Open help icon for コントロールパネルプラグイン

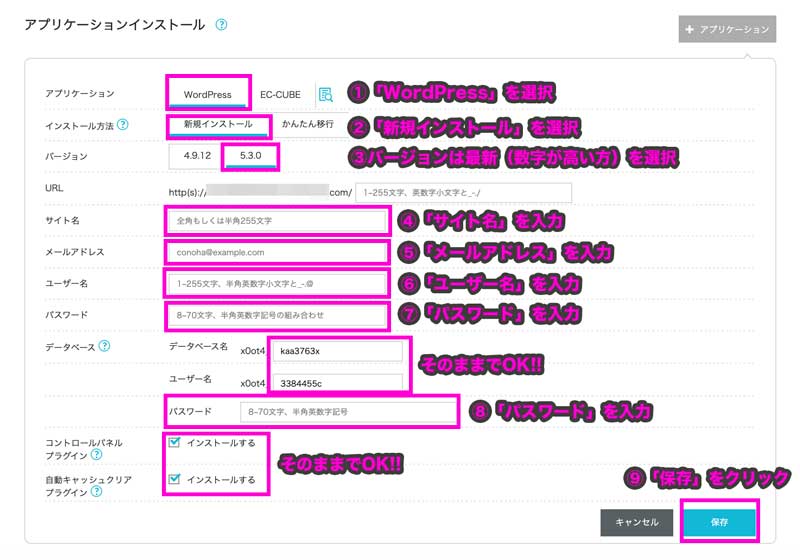click(96, 454)
